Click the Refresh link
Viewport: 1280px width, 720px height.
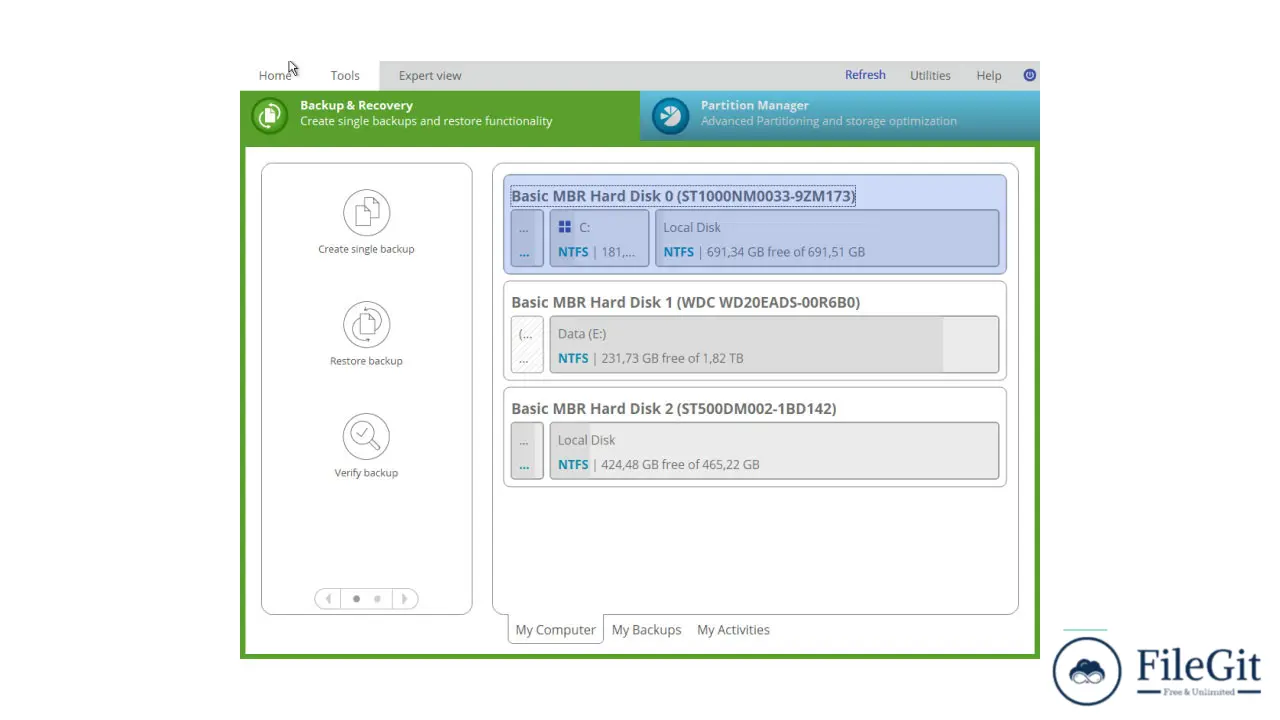865,75
